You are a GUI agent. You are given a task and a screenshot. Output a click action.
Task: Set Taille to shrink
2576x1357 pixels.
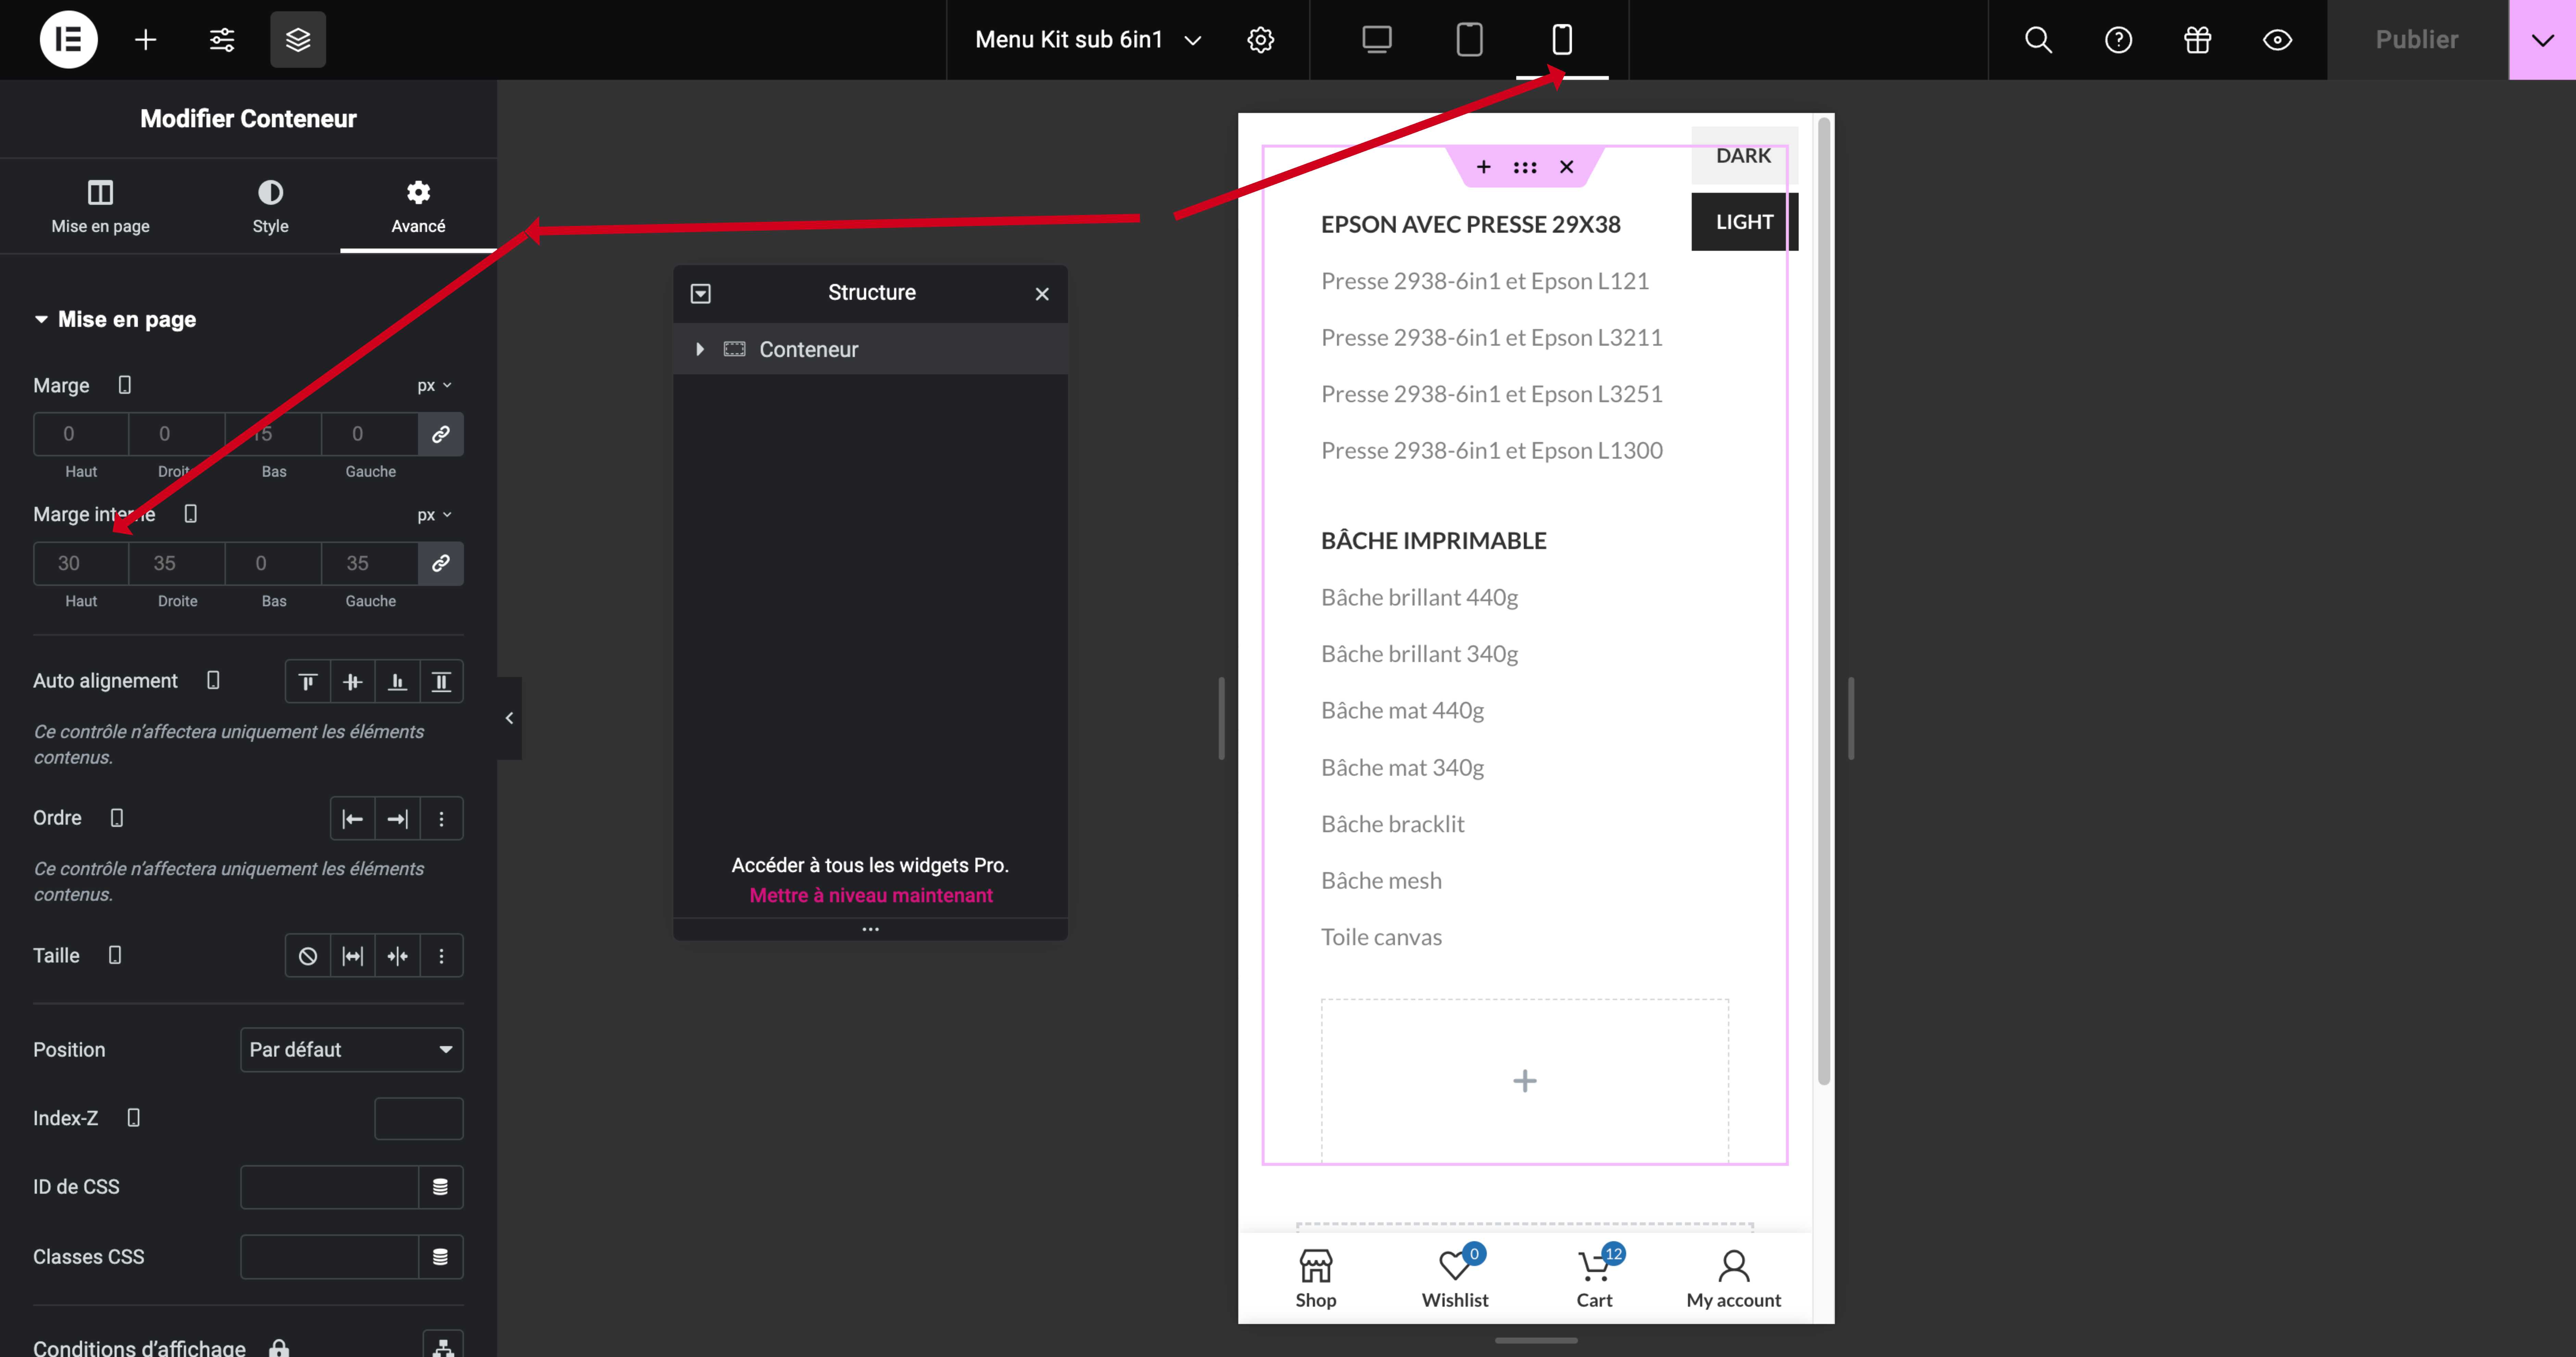(x=397, y=956)
